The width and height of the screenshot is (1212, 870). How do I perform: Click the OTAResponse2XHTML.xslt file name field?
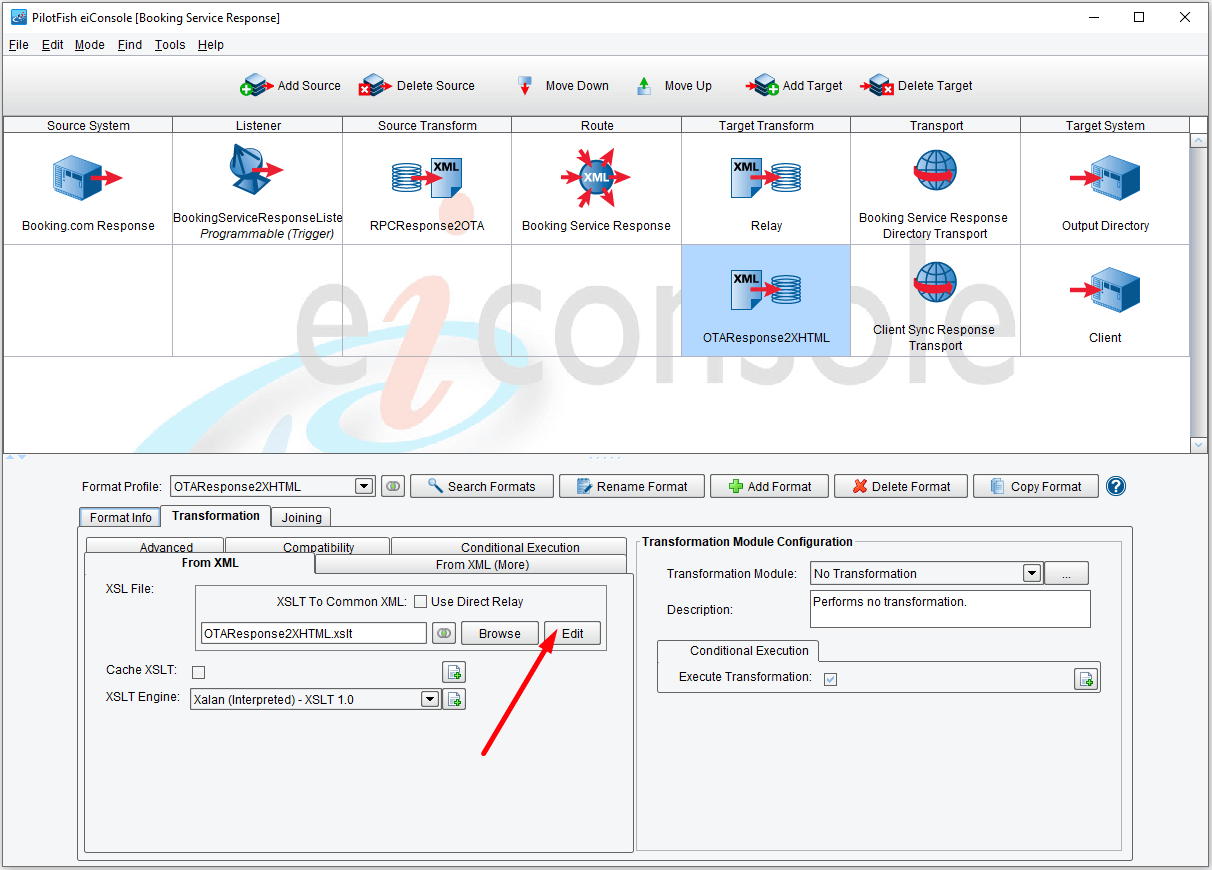pyautogui.click(x=314, y=633)
